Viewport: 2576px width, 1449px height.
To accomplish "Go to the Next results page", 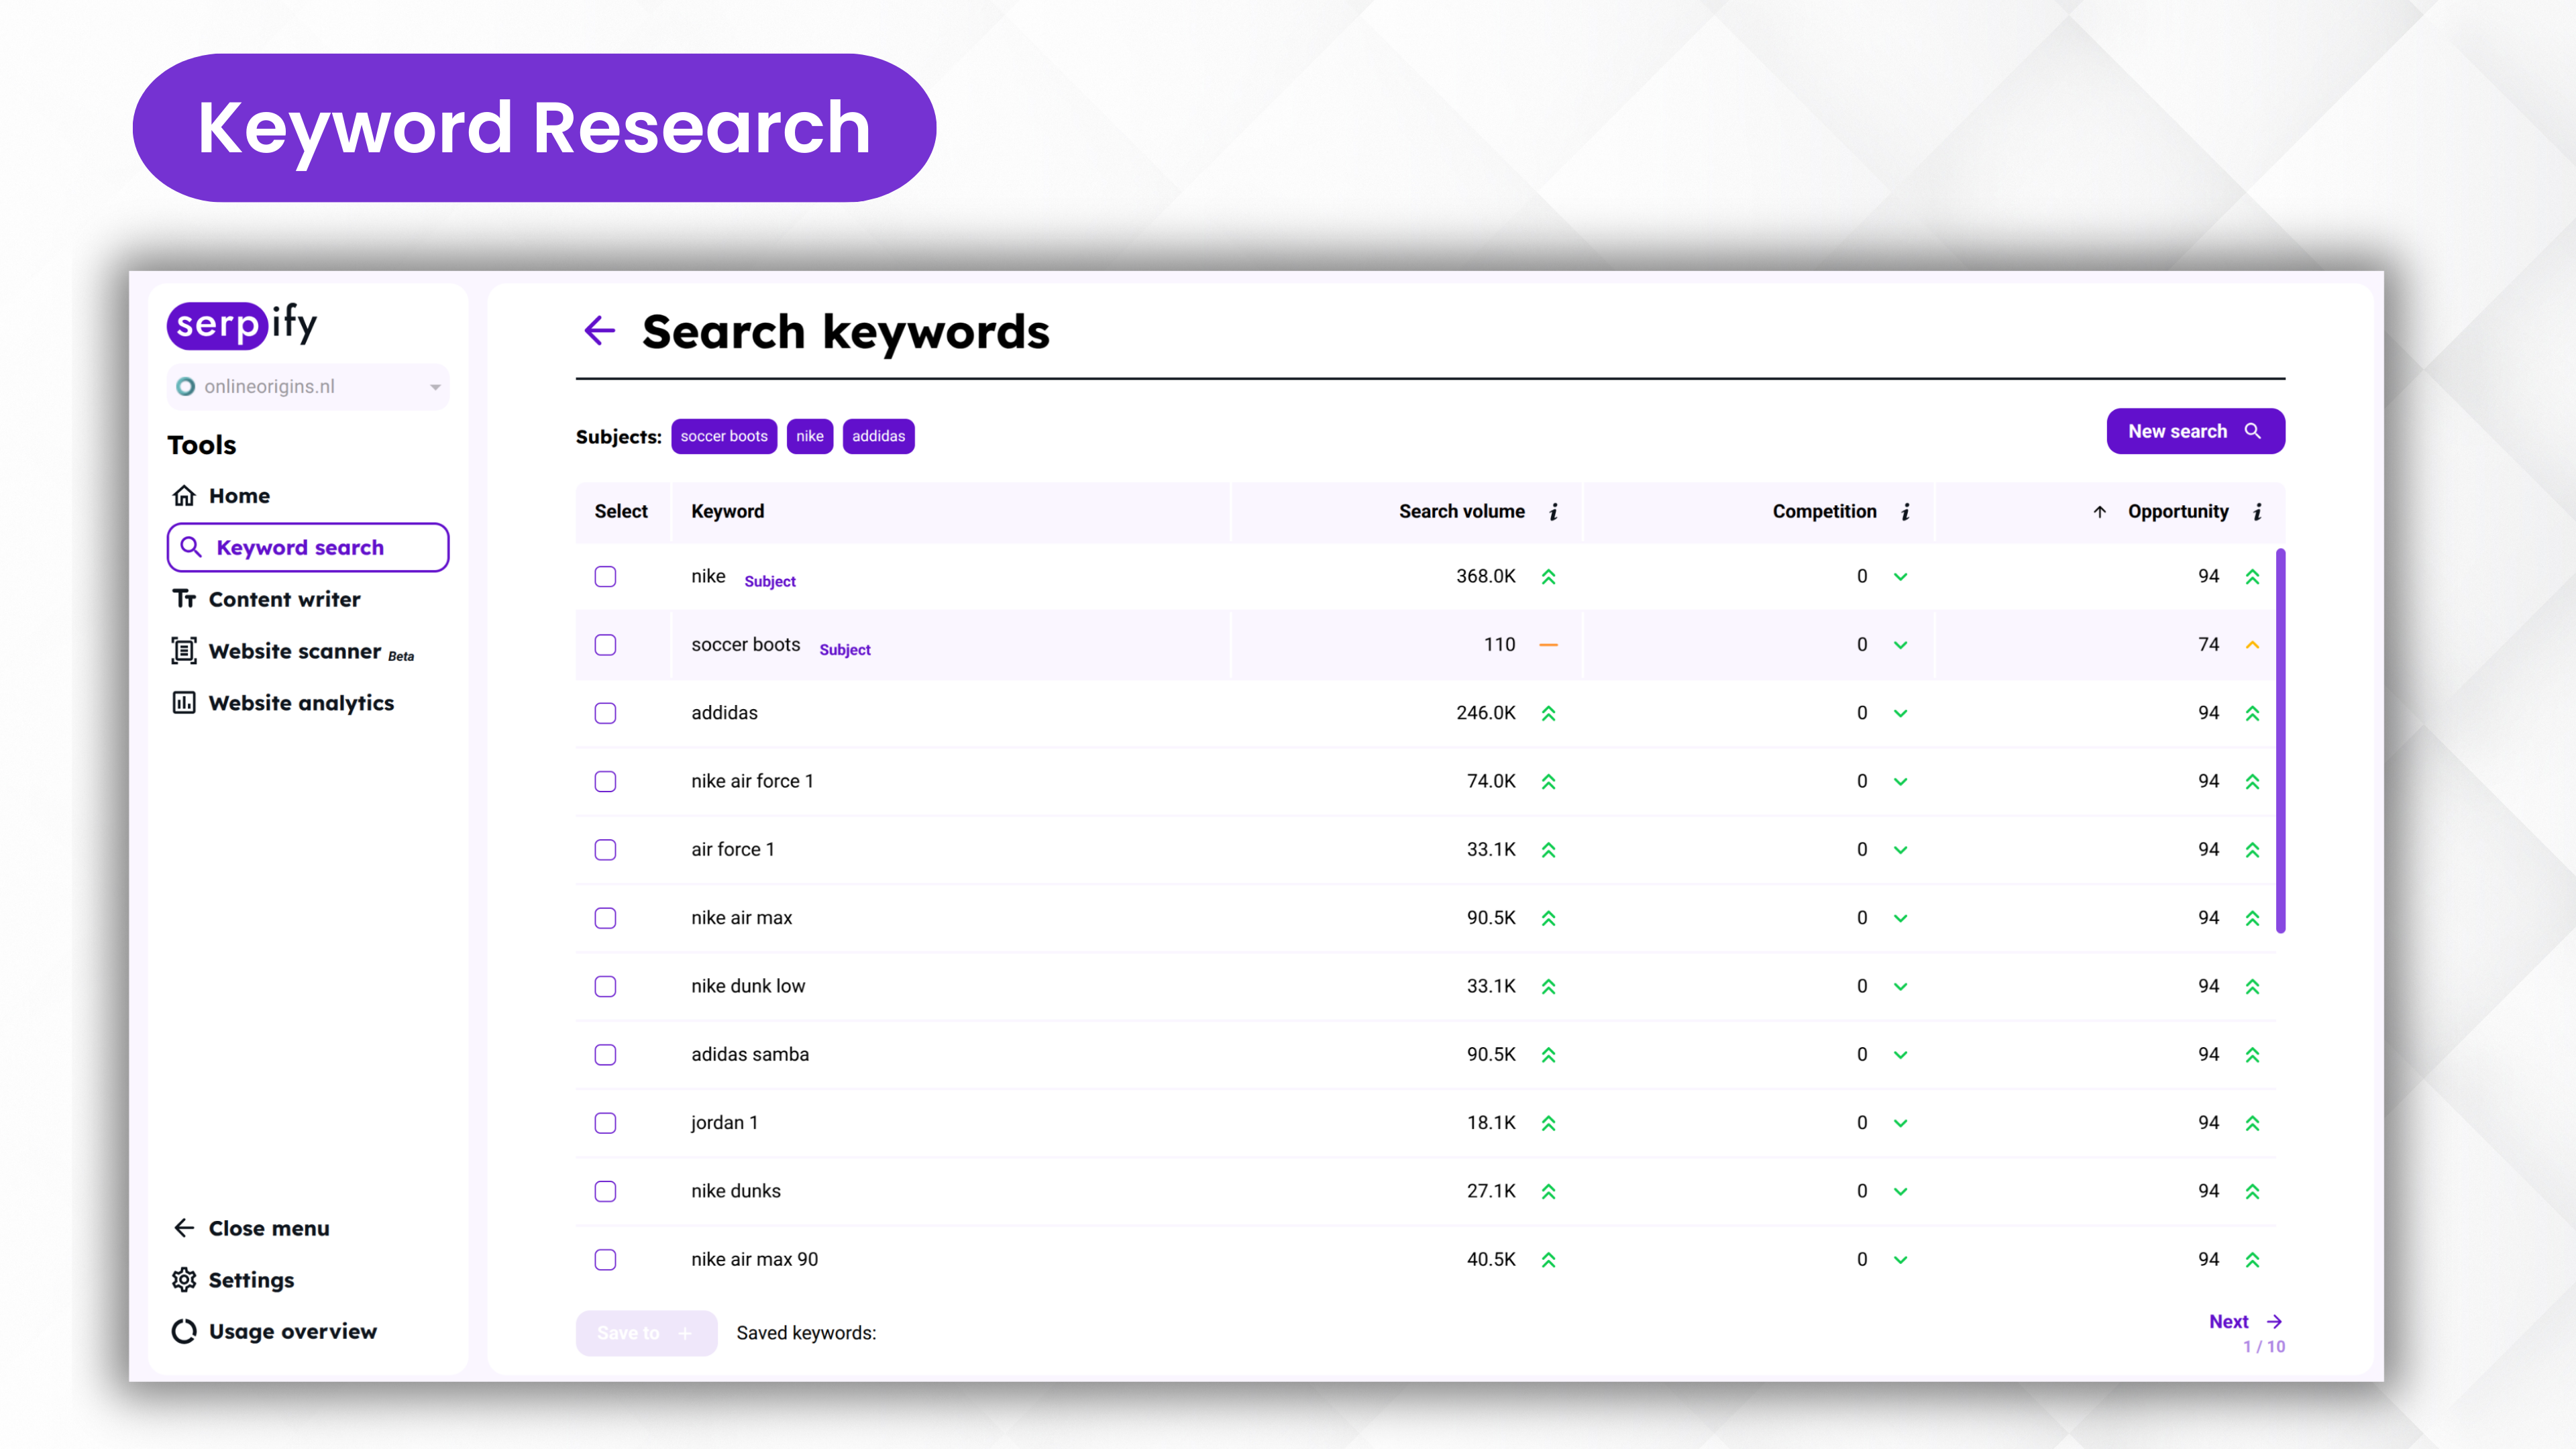I will [2245, 1322].
